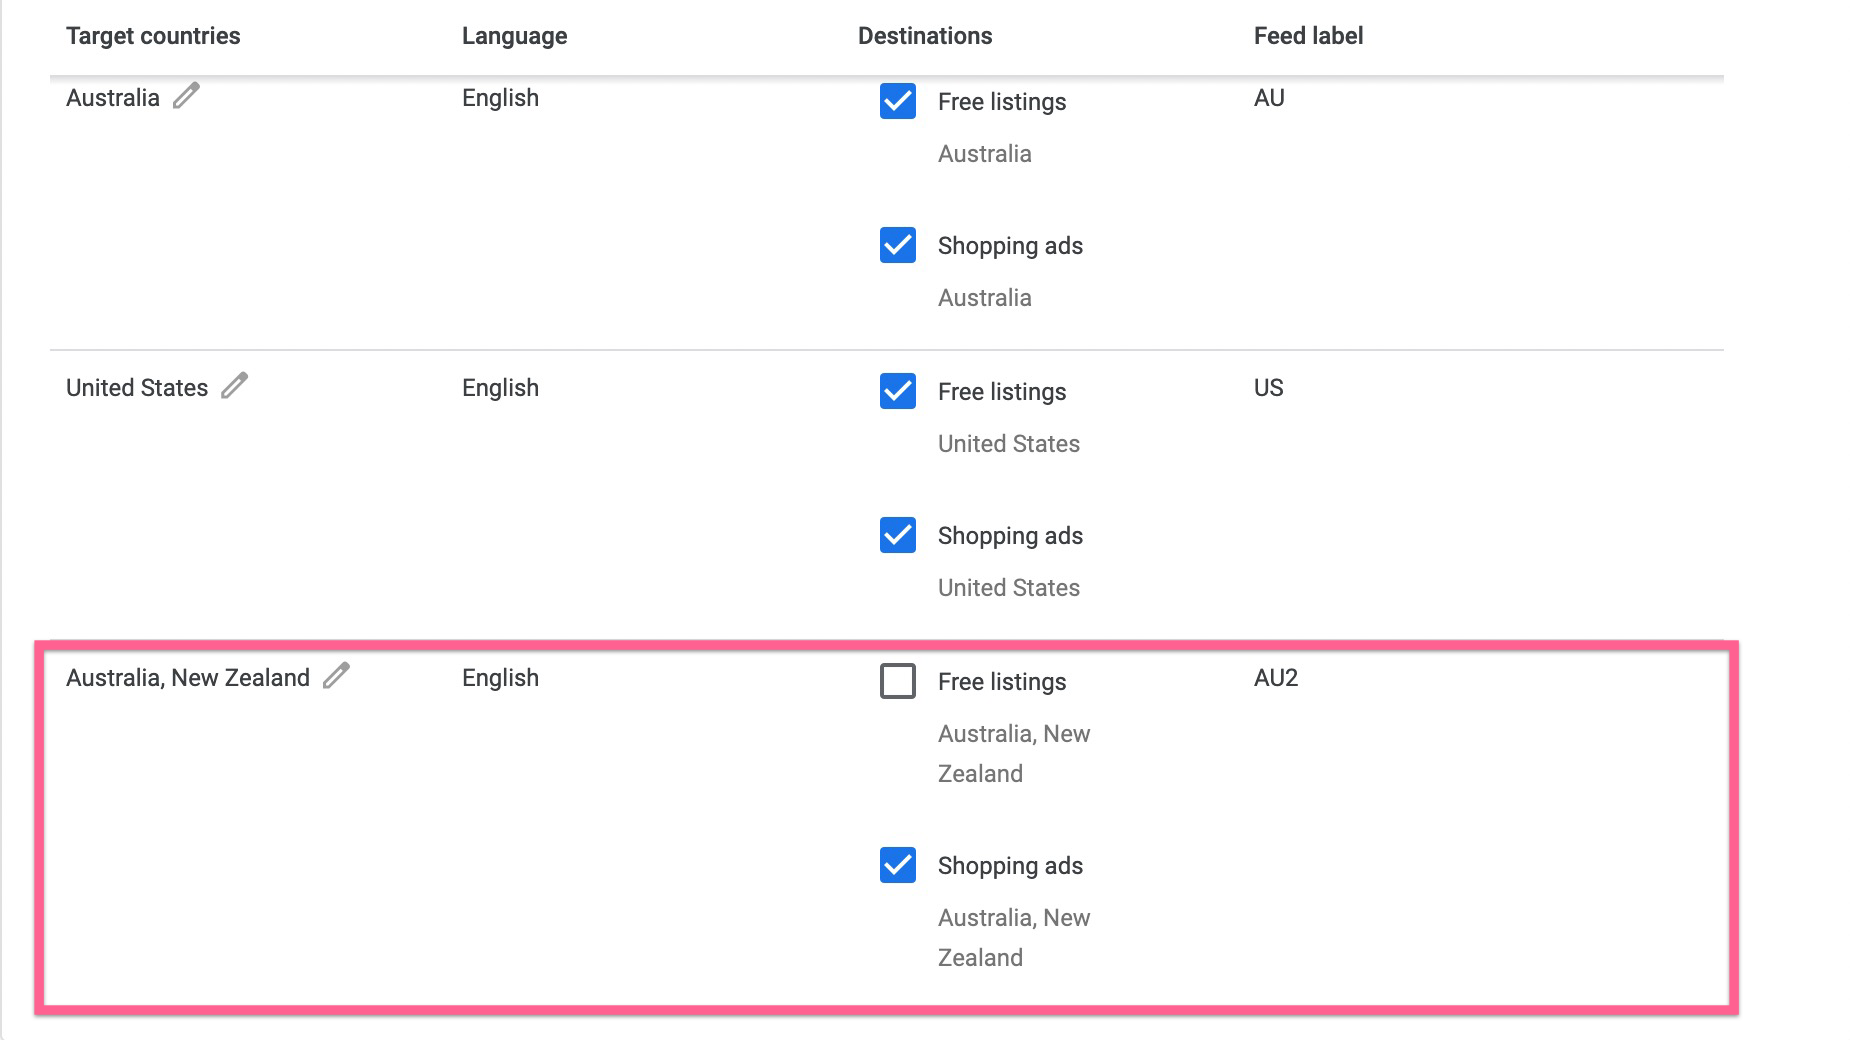Uncheck Free listings for United States

[898, 391]
